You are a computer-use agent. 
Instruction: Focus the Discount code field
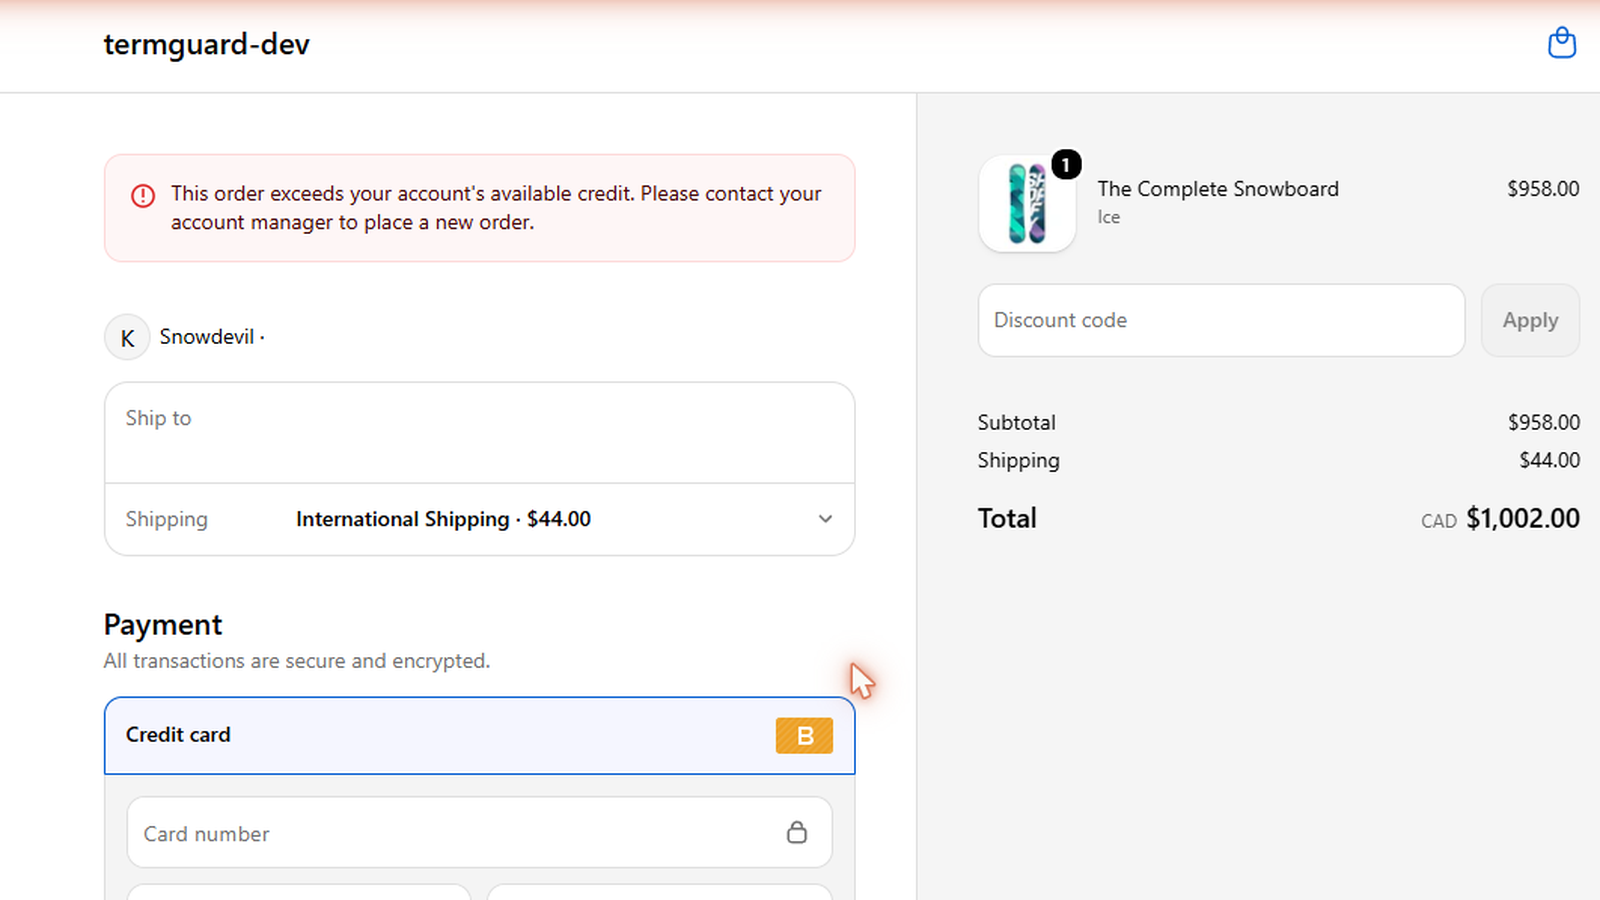pyautogui.click(x=1221, y=320)
